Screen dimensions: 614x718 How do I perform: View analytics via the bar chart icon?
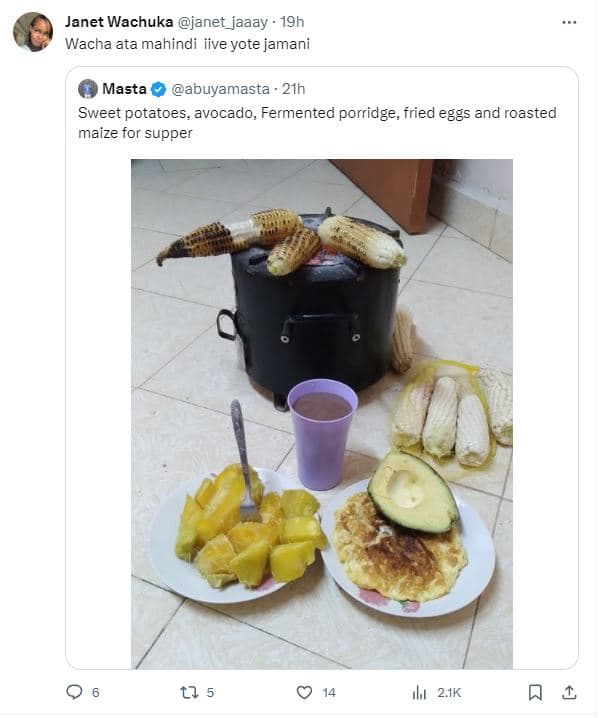(420, 692)
